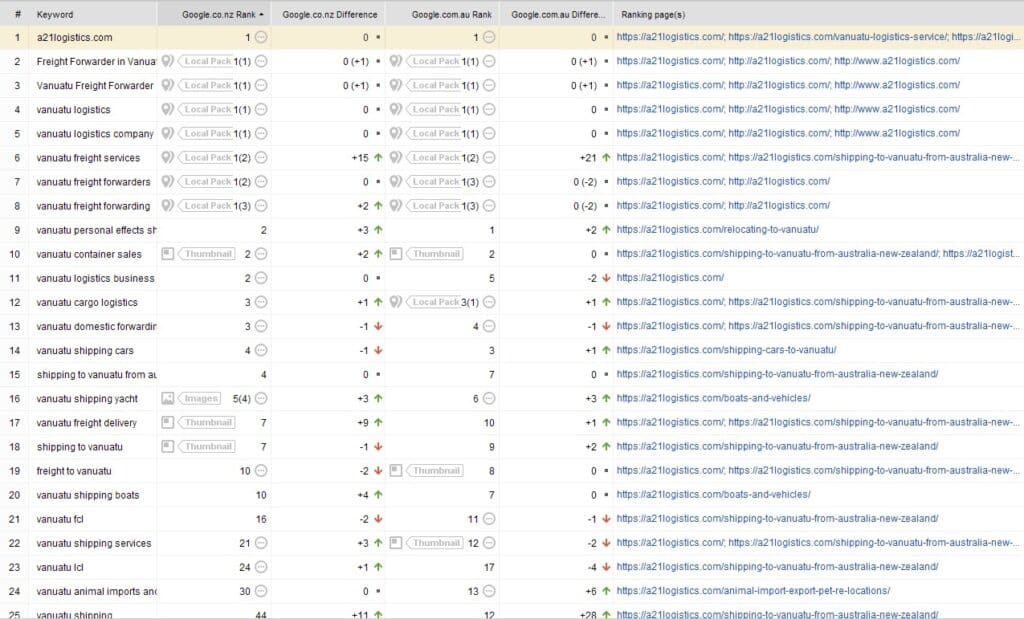Viewport: 1024px width, 619px height.
Task: Select the keyword vanuatu personal effects
Action: coord(96,230)
